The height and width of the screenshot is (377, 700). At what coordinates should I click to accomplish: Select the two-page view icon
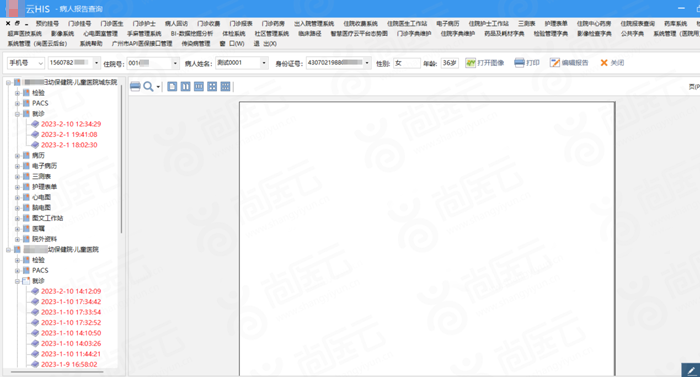185,87
